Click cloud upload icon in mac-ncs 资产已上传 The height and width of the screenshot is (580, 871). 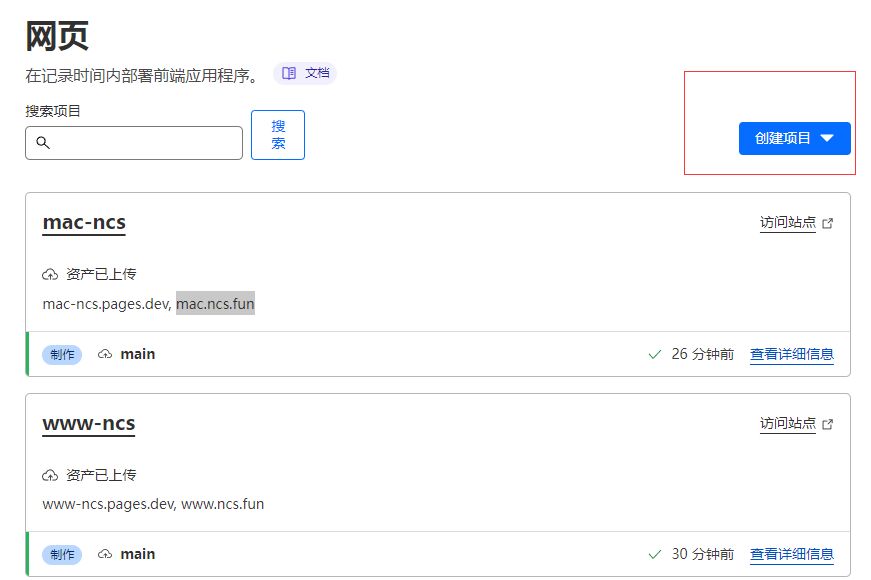pyautogui.click(x=50, y=274)
